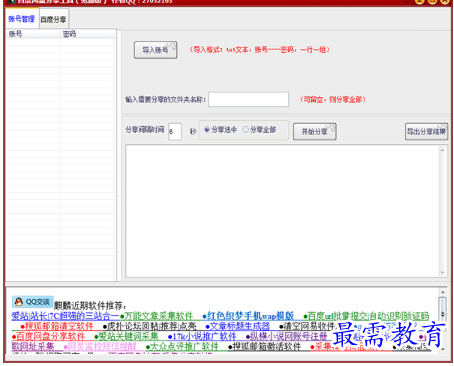Open the 万能文章采集软件 link
This screenshot has height=366, width=454.
pos(158,316)
